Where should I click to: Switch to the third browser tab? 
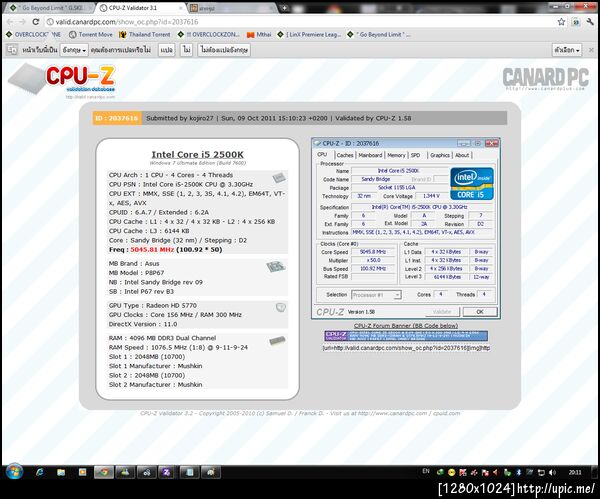click(x=232, y=8)
